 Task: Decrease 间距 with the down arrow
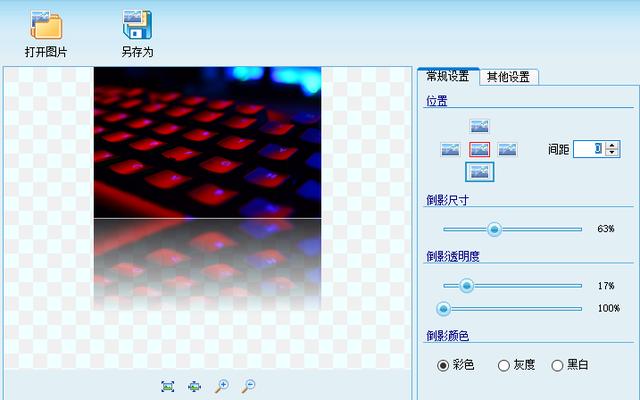(612, 153)
